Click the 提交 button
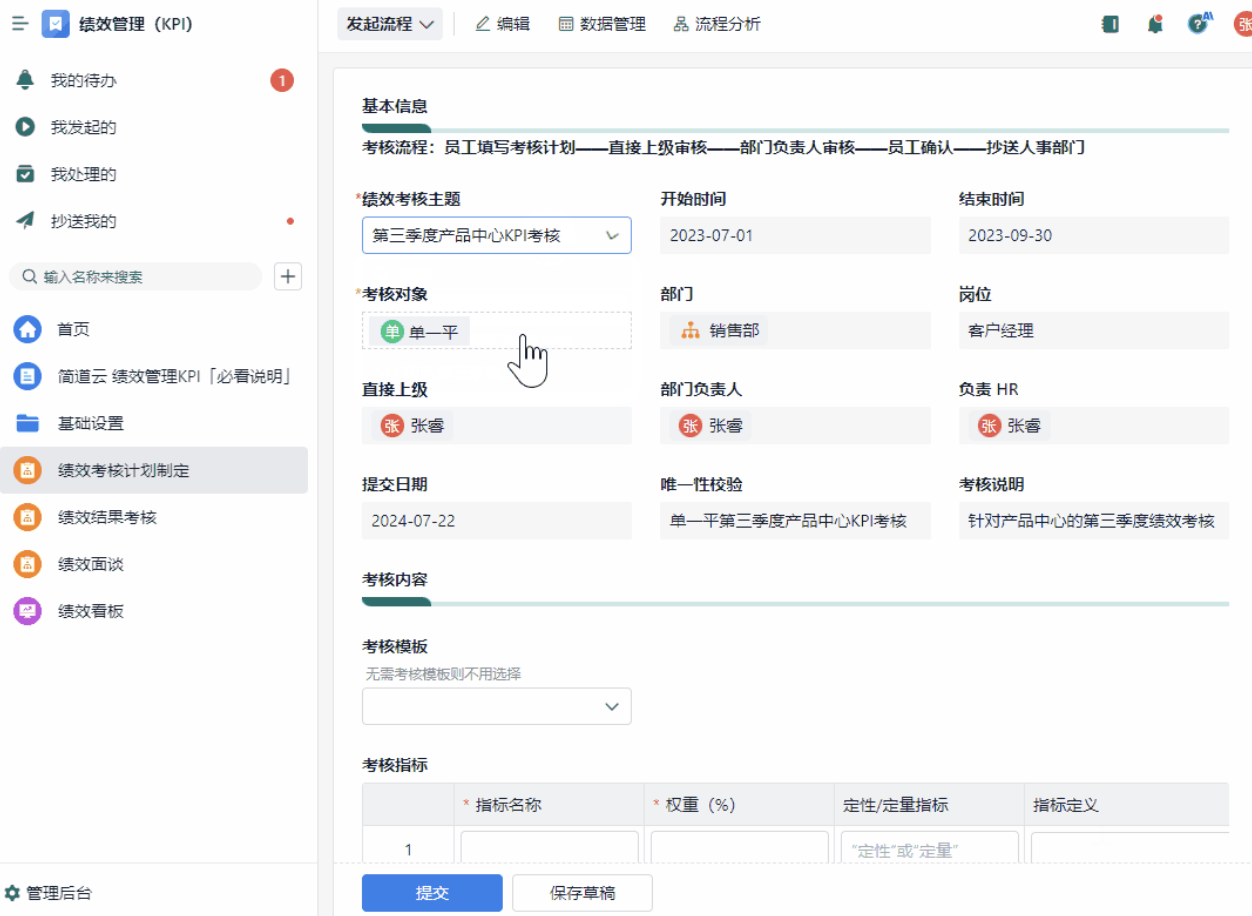The image size is (1252, 916). (432, 893)
